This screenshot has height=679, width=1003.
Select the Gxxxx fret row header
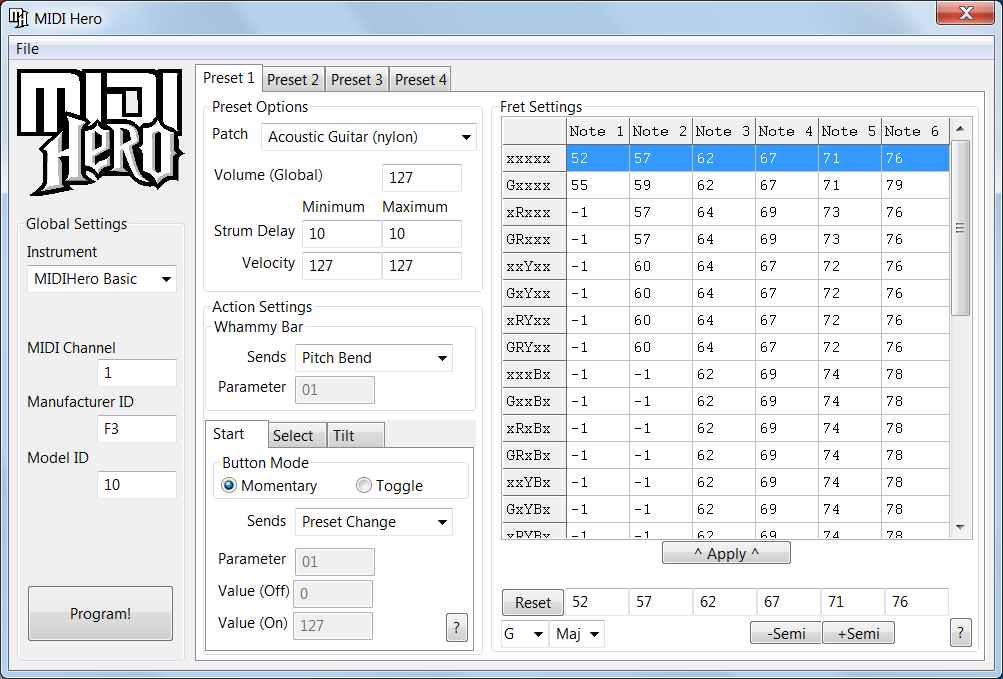[x=533, y=186]
